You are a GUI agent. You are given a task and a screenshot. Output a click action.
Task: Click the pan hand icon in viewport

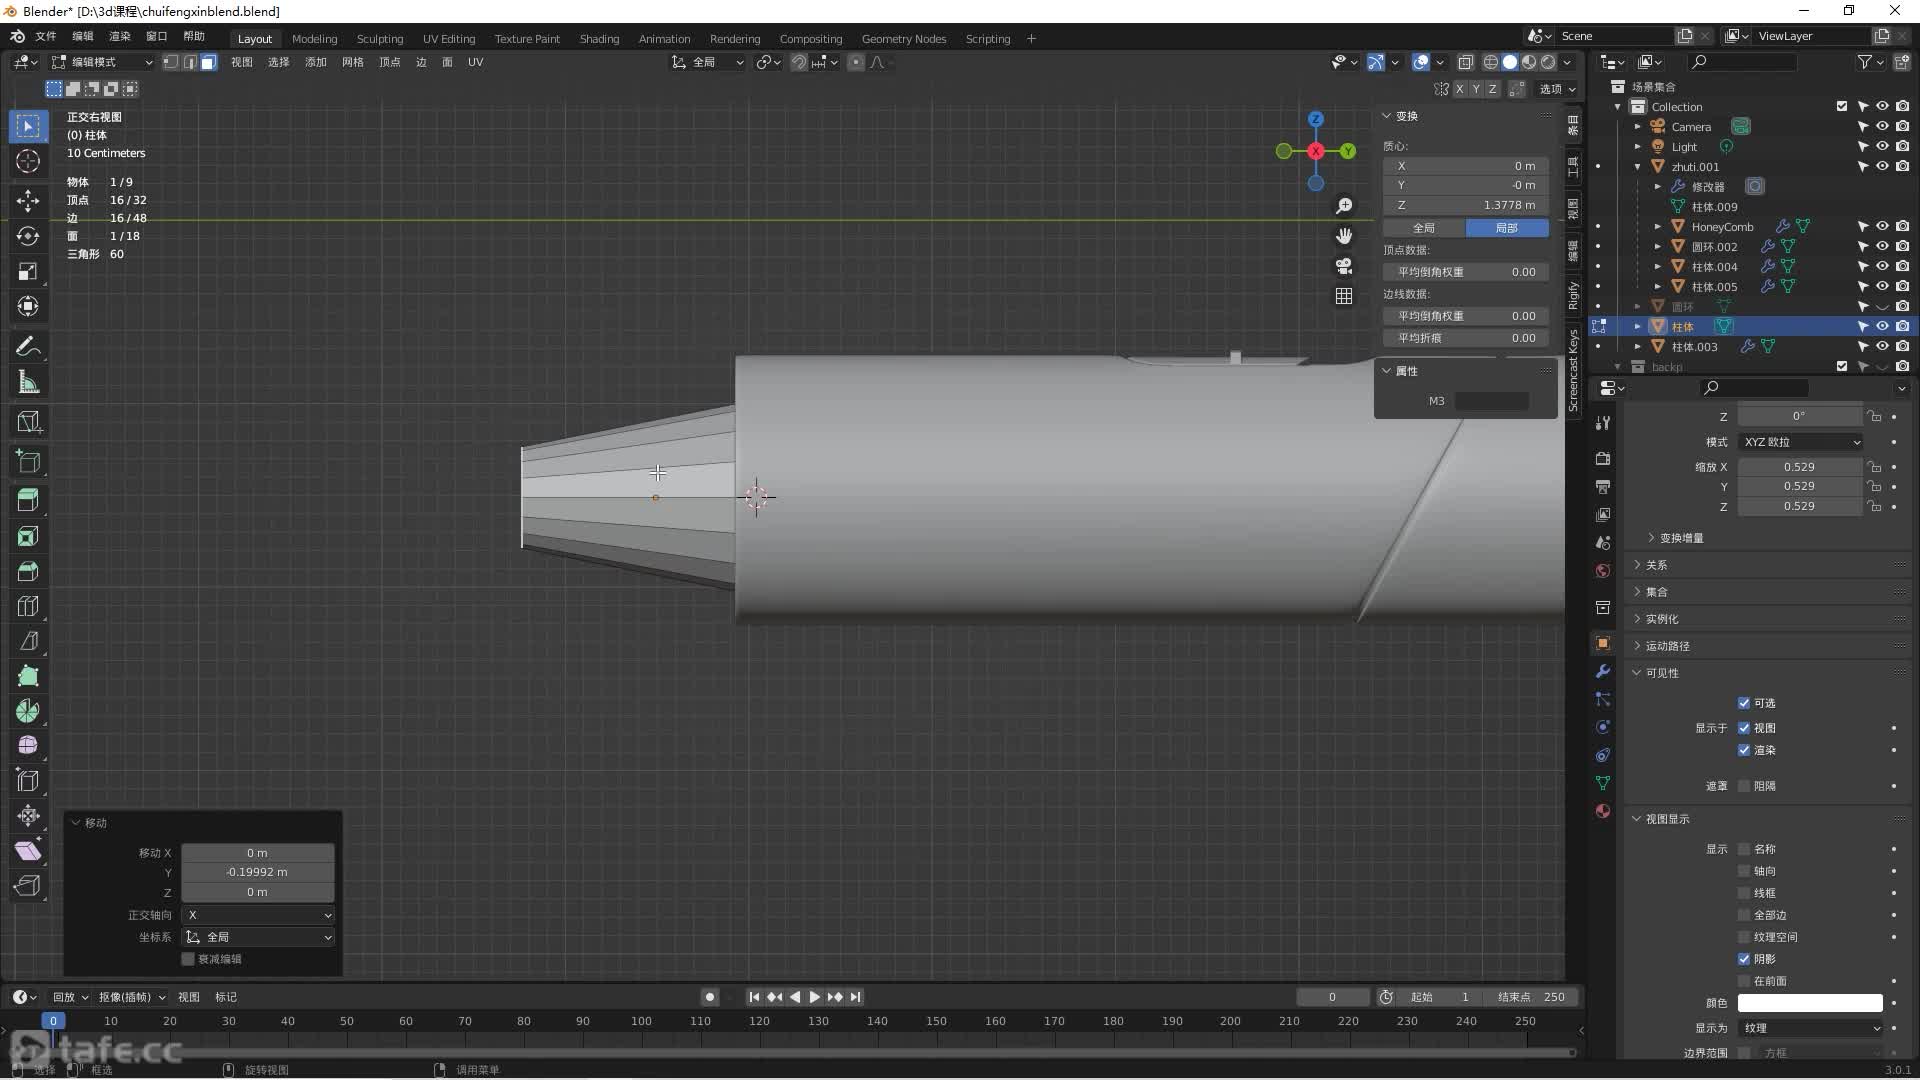(1344, 236)
